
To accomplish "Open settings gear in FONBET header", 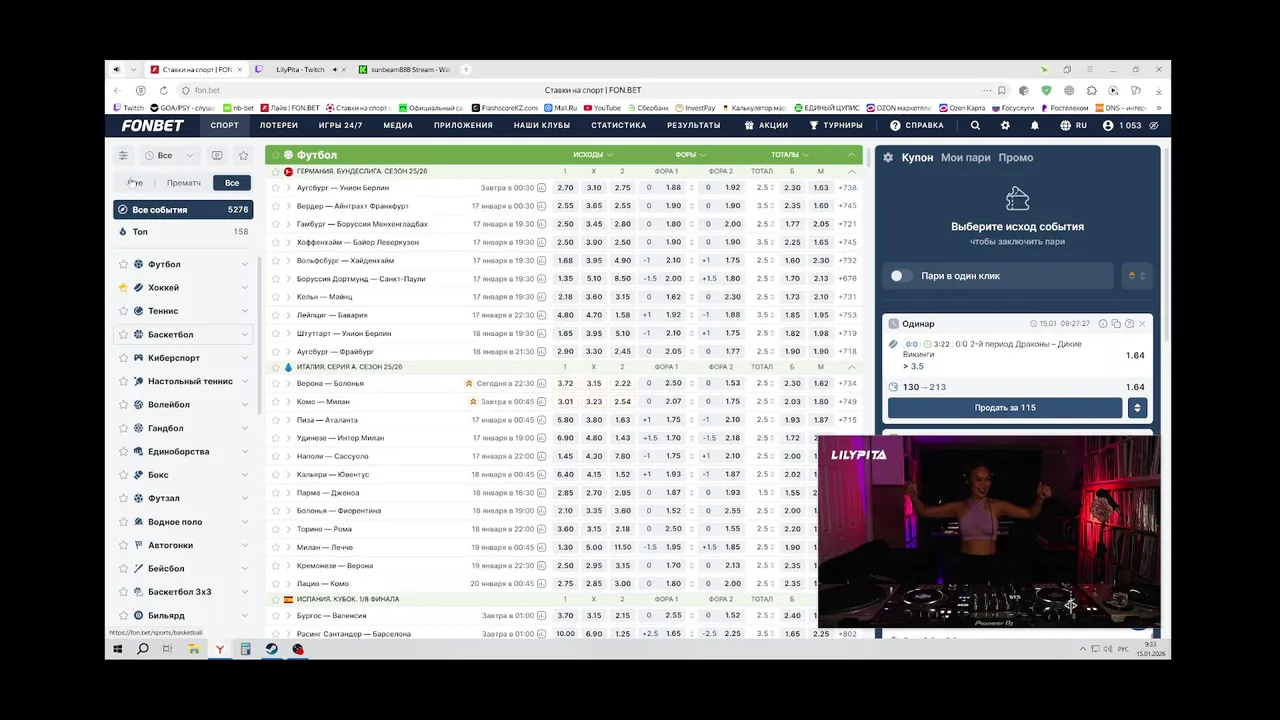I will coord(1005,126).
